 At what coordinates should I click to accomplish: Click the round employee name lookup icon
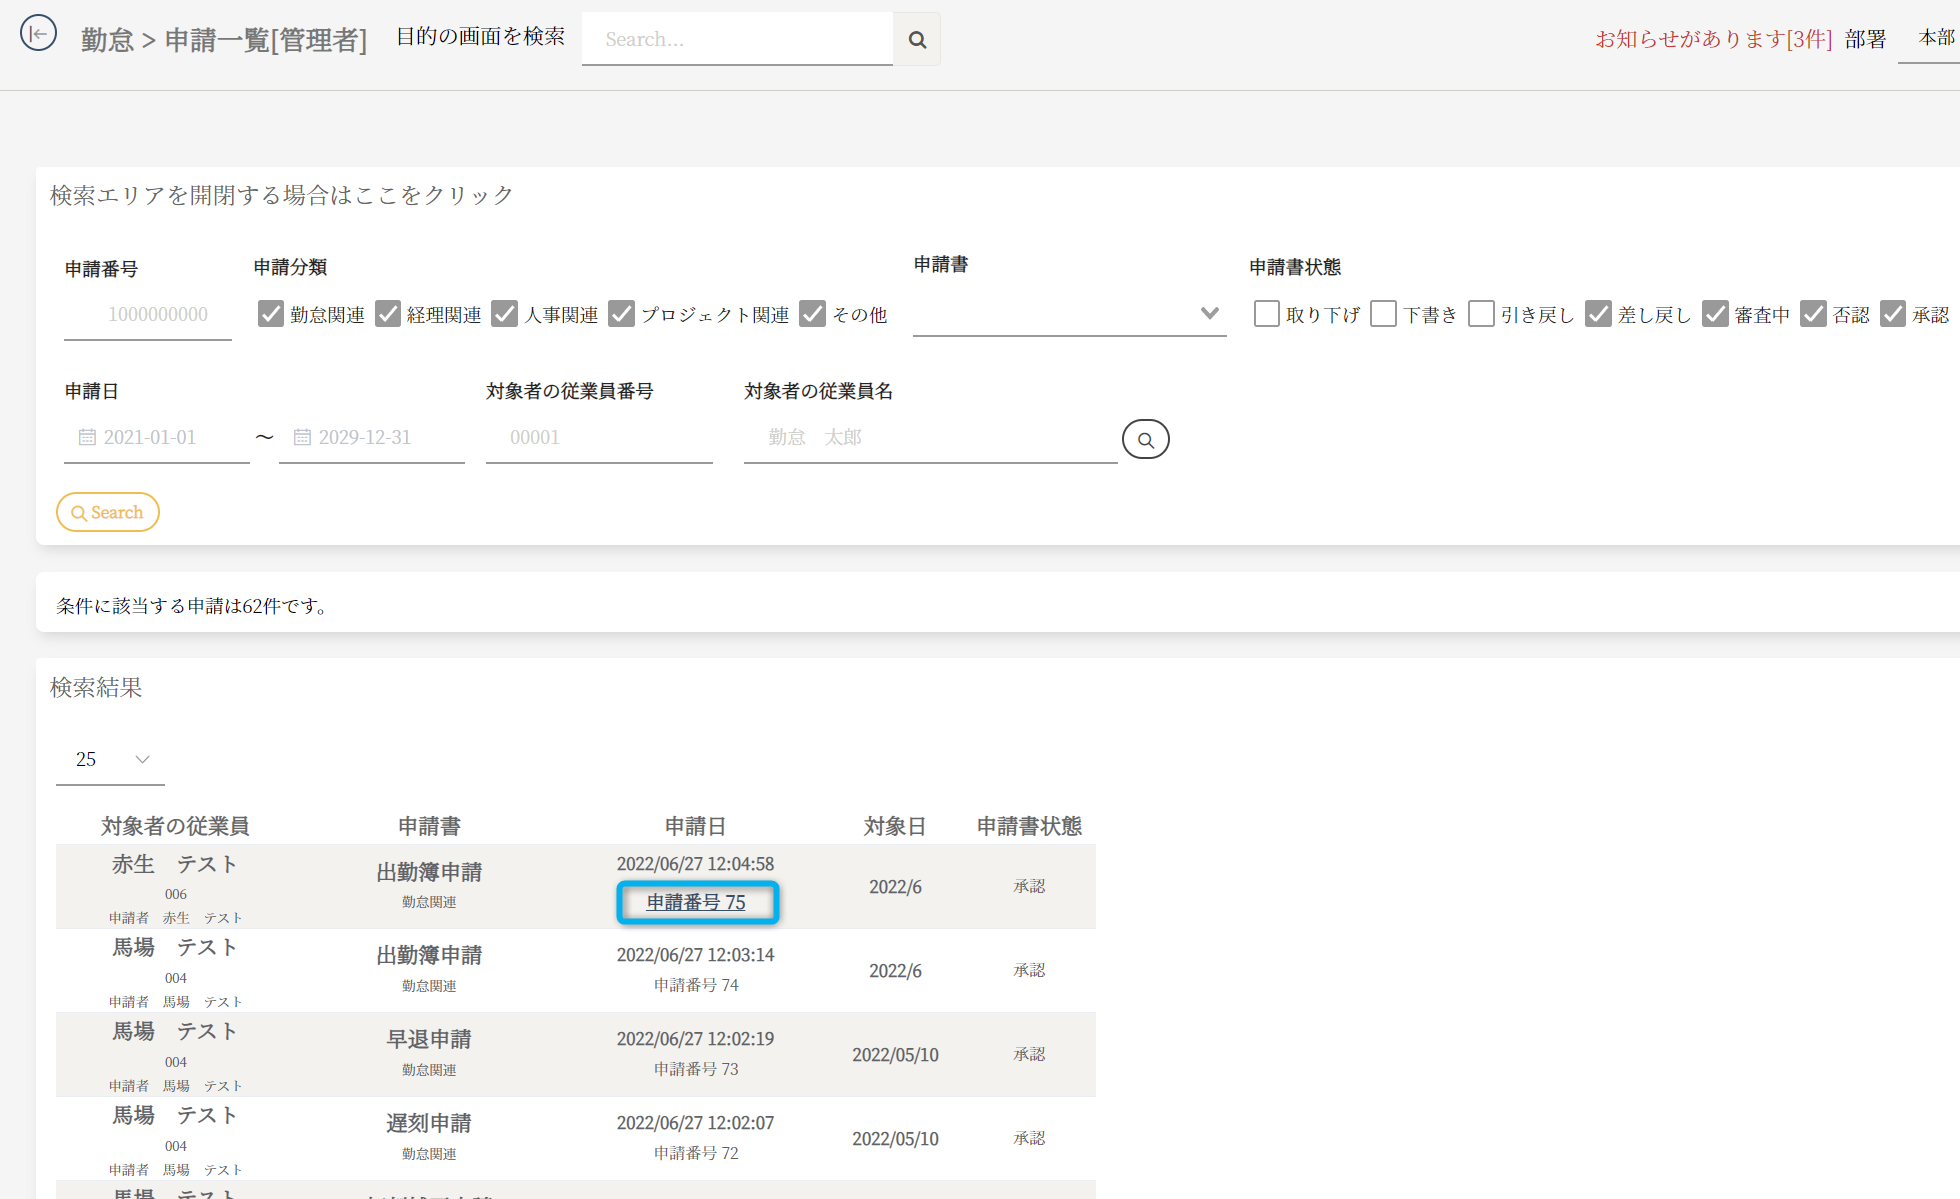click(1145, 439)
